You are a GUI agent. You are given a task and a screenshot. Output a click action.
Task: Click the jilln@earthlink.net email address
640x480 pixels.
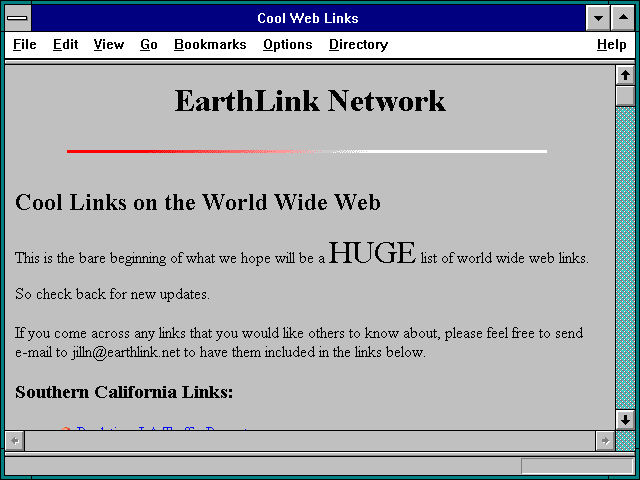click(x=126, y=352)
